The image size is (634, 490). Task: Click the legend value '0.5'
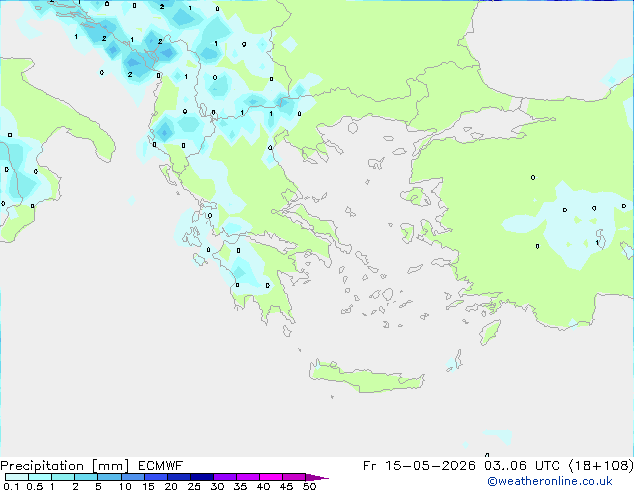[x=35, y=486]
